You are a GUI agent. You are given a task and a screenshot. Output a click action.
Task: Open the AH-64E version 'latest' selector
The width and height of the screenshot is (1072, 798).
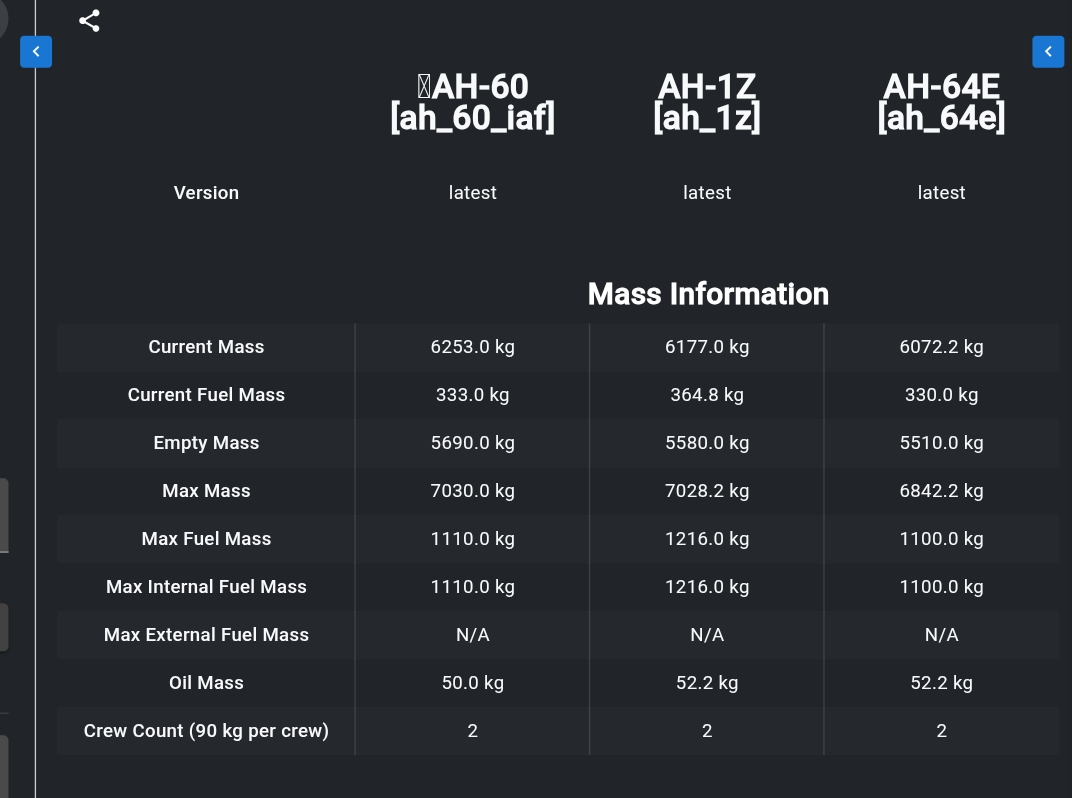[941, 193]
